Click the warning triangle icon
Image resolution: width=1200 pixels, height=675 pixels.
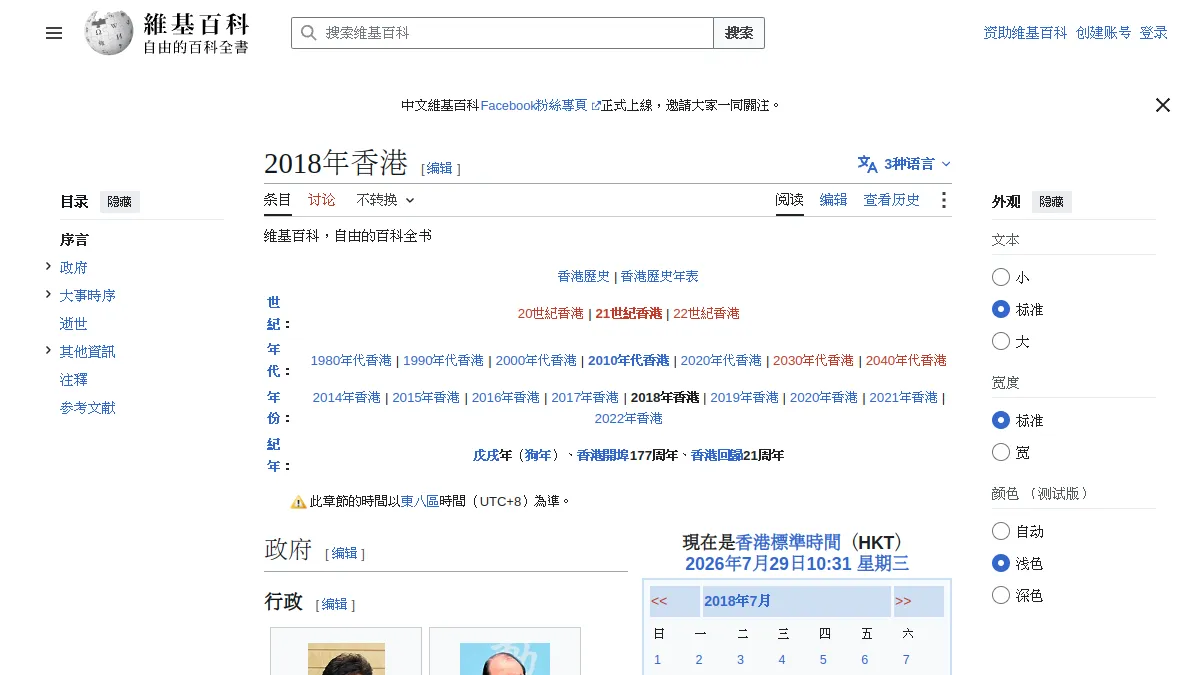pos(298,502)
